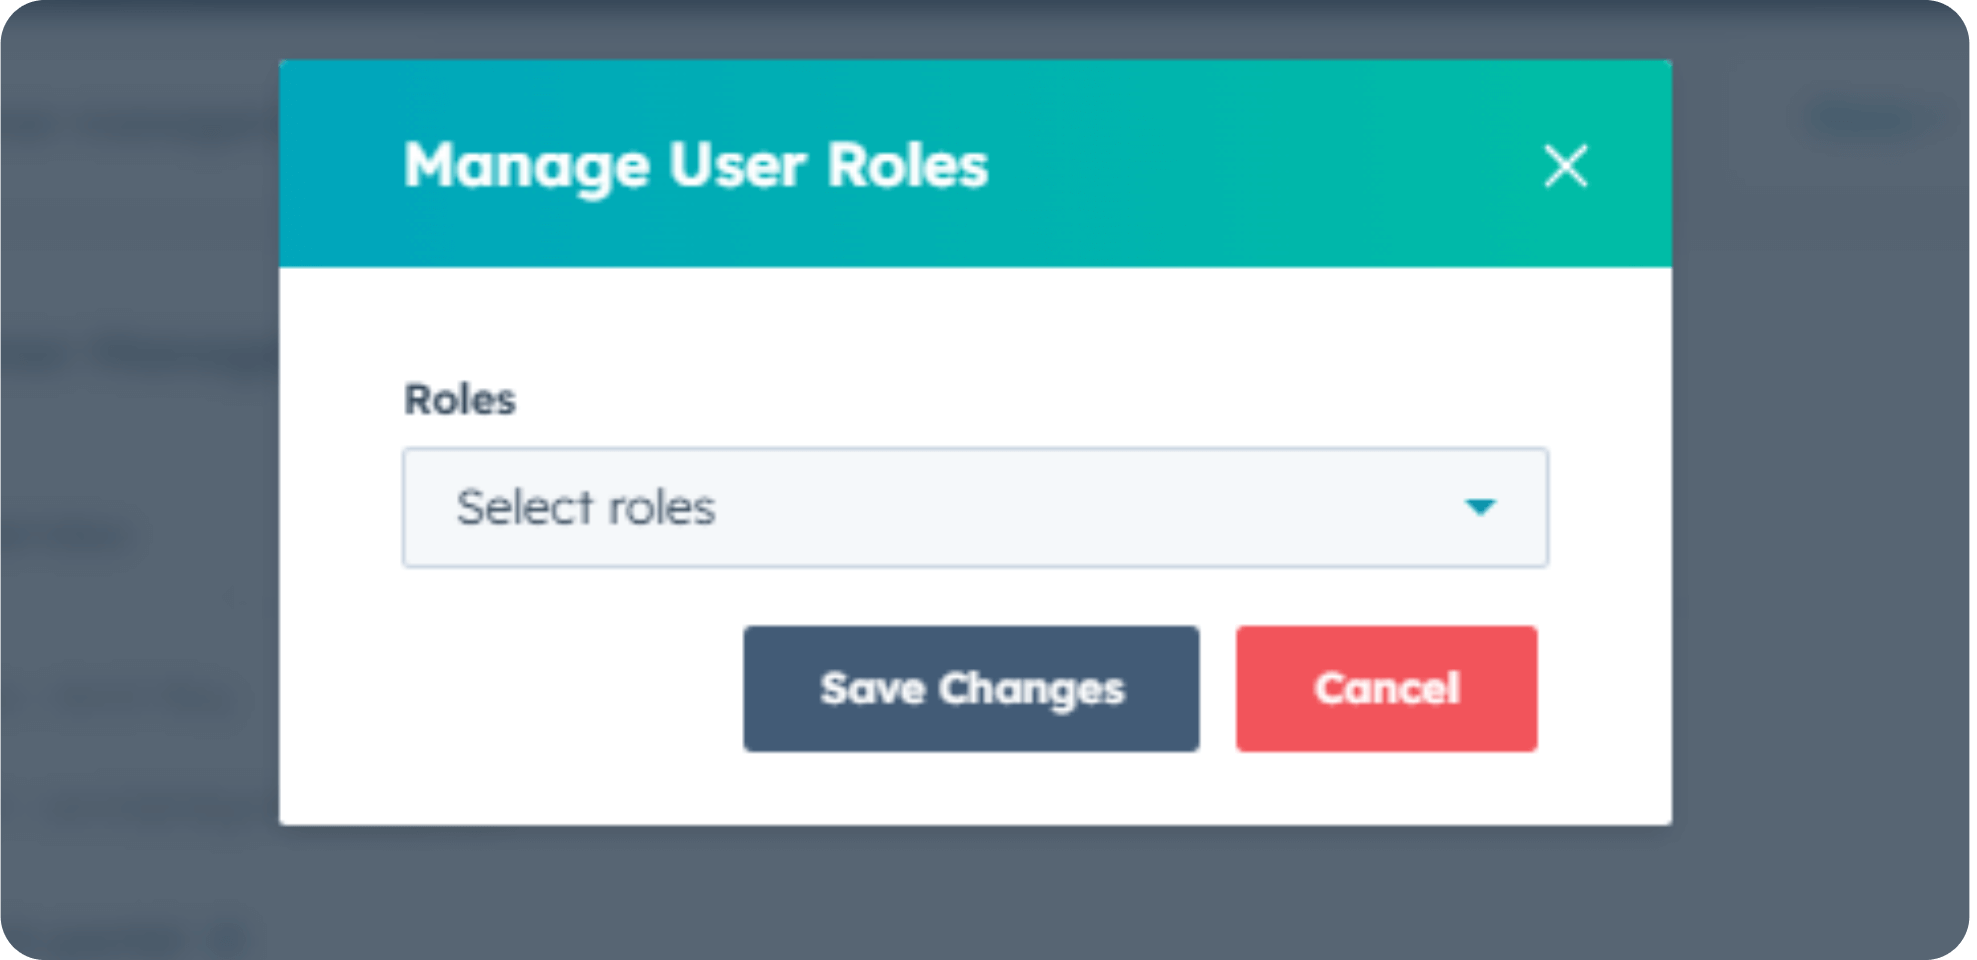This screenshot has width=1977, height=960.
Task: Select the Manage User Roles title
Action: (x=695, y=165)
